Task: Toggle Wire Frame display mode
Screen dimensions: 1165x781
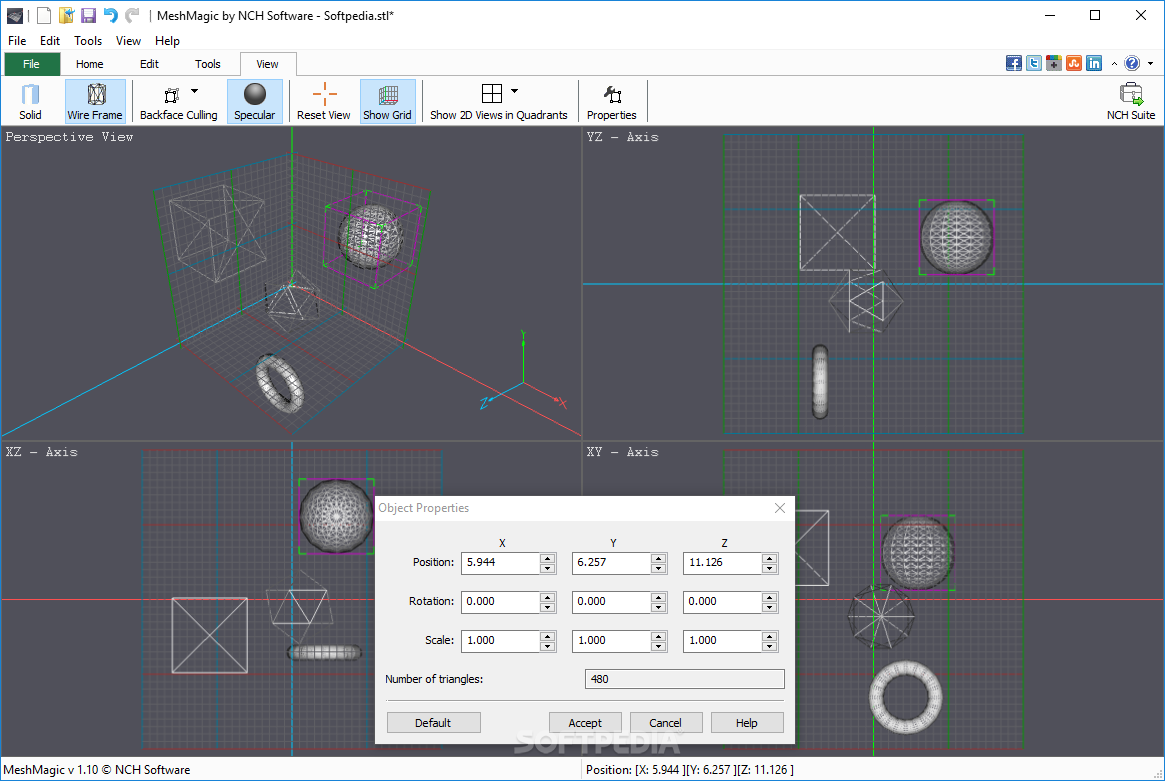Action: [95, 101]
